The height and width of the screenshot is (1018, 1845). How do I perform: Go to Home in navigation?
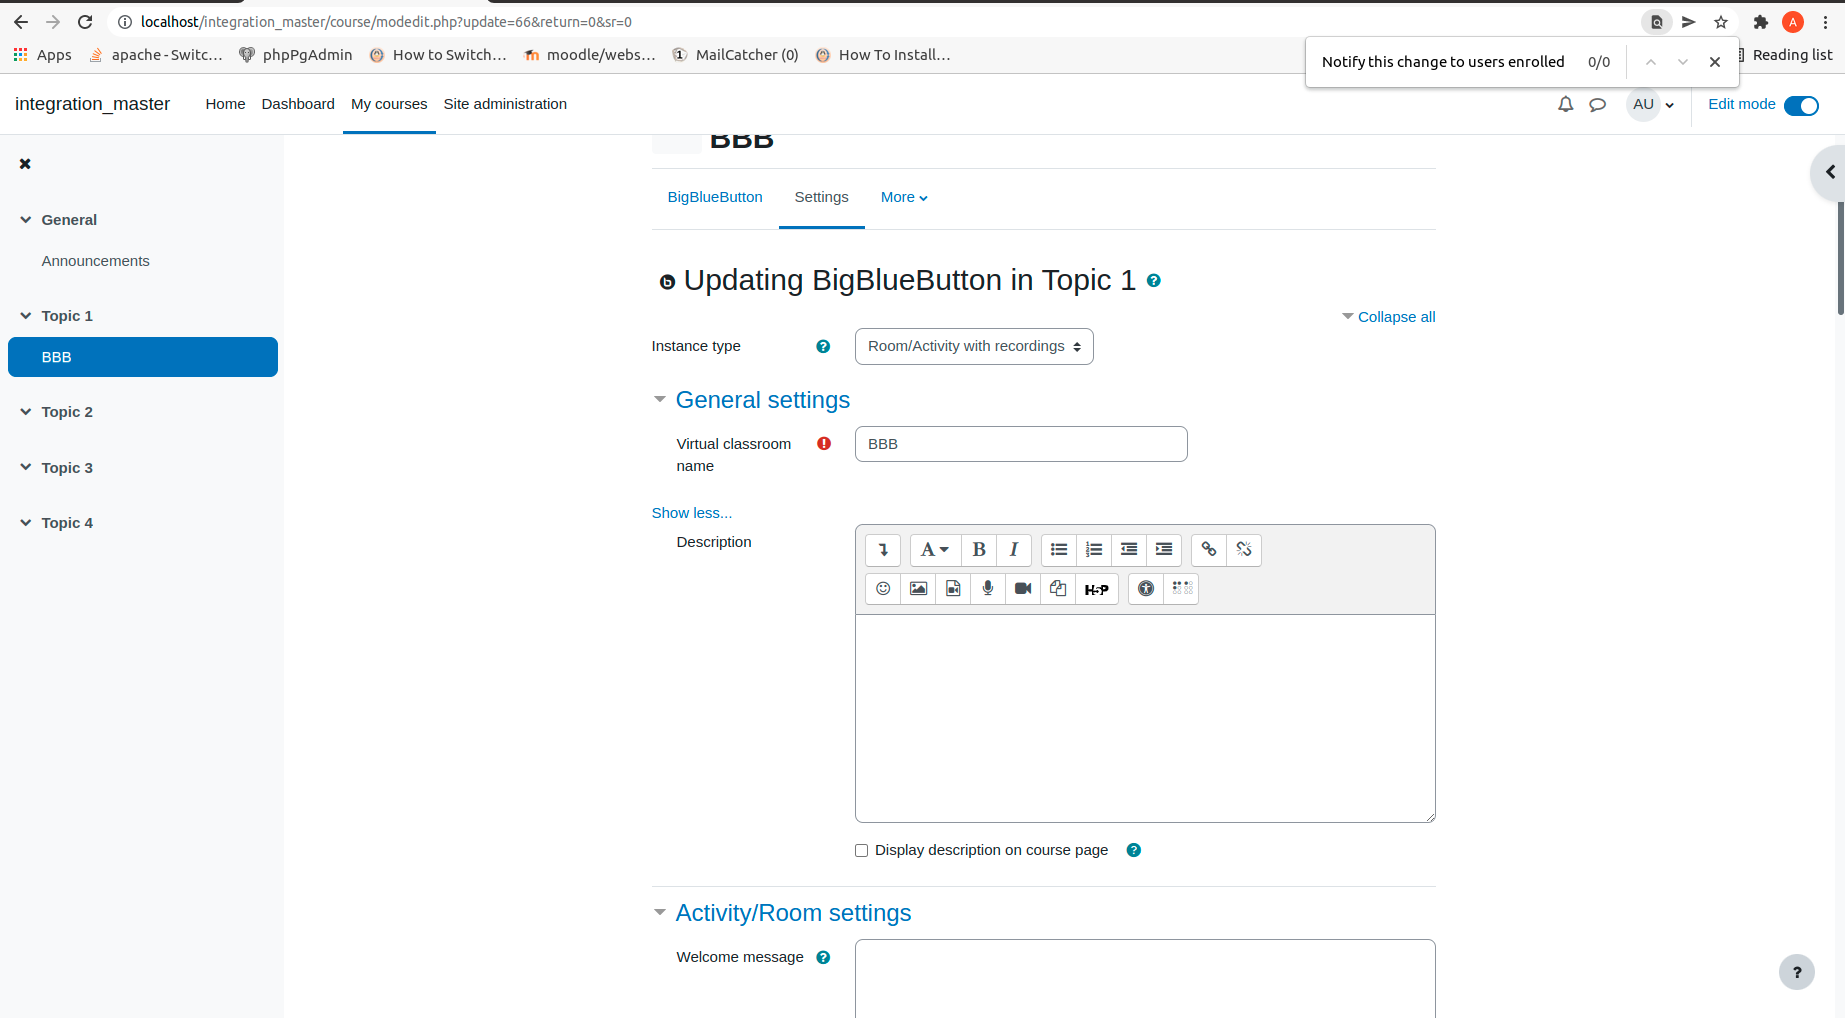pyautogui.click(x=225, y=104)
